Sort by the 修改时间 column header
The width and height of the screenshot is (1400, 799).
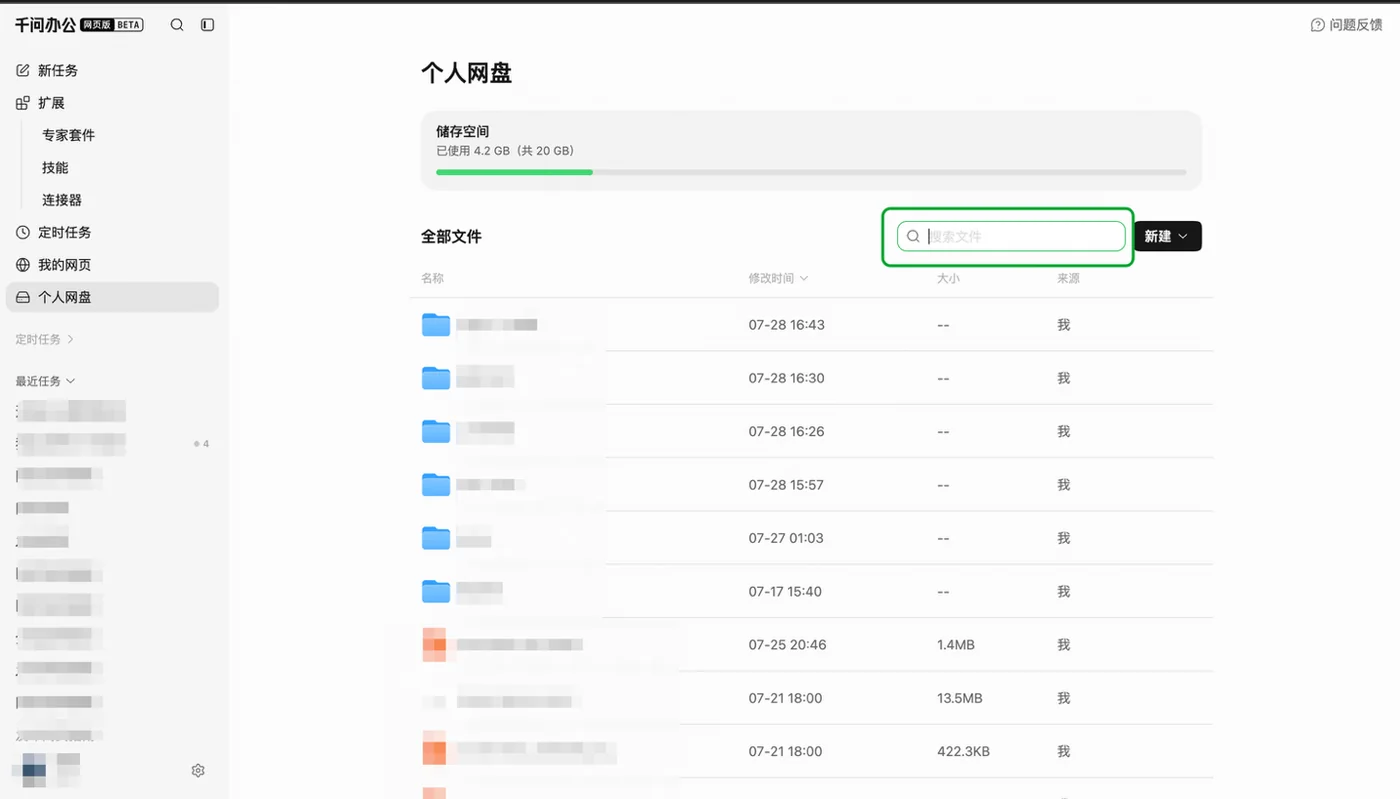point(778,278)
